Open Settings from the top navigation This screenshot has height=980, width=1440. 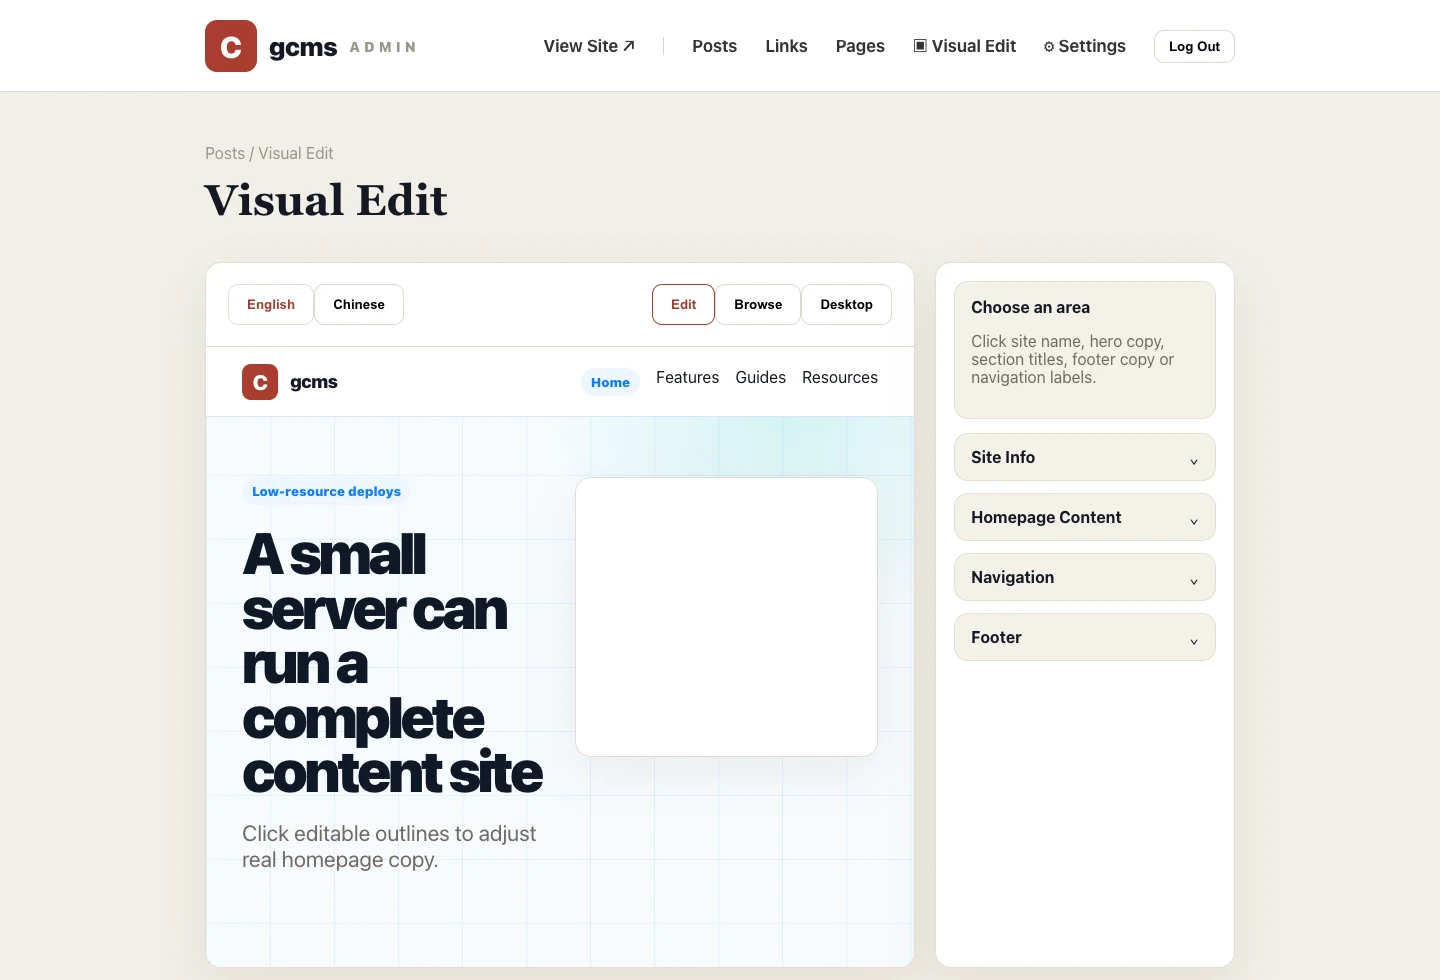(x=1085, y=46)
